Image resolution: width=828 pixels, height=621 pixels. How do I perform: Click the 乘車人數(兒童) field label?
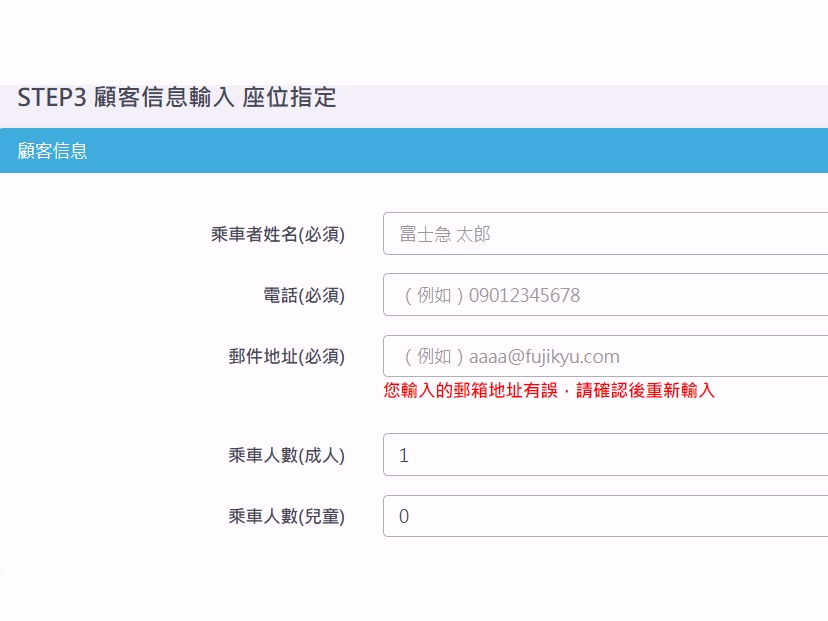click(x=283, y=516)
